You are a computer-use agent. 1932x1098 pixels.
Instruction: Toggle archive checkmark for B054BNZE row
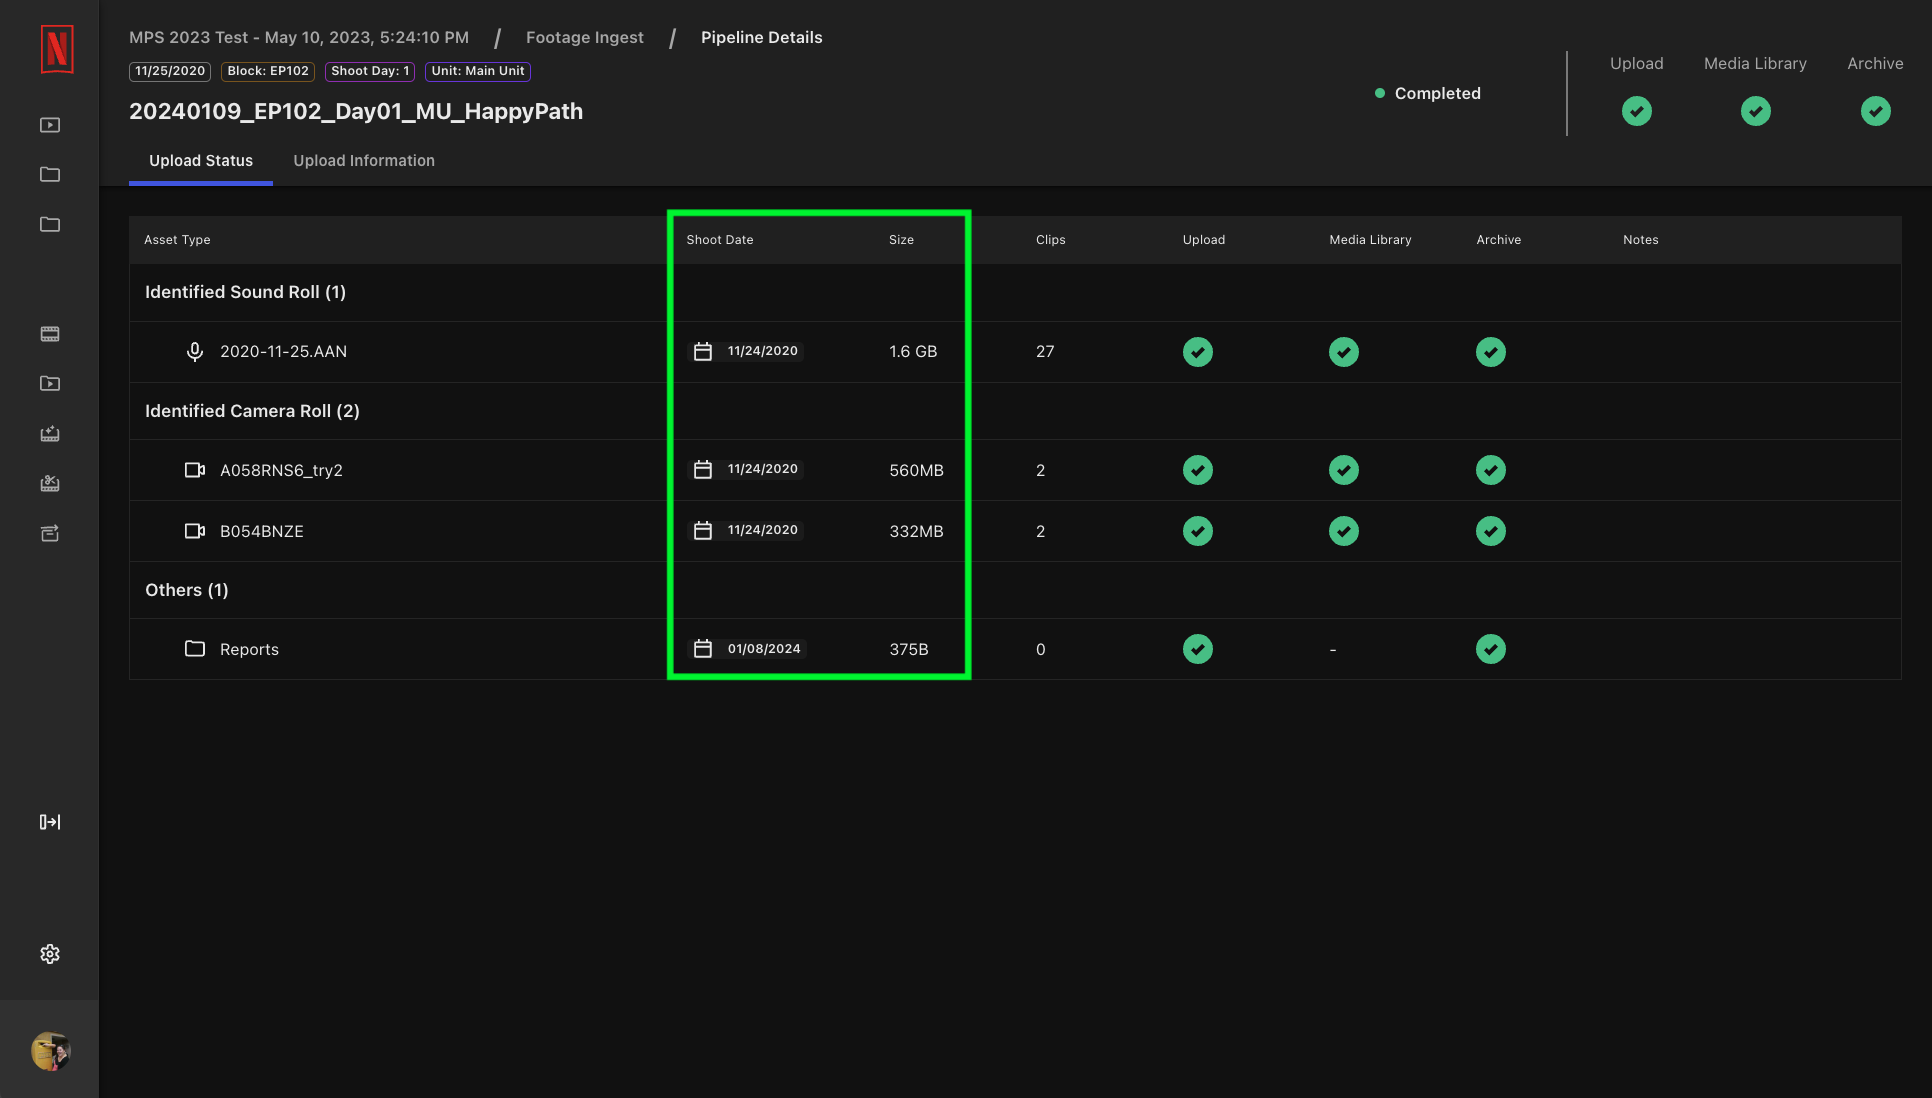[1490, 530]
